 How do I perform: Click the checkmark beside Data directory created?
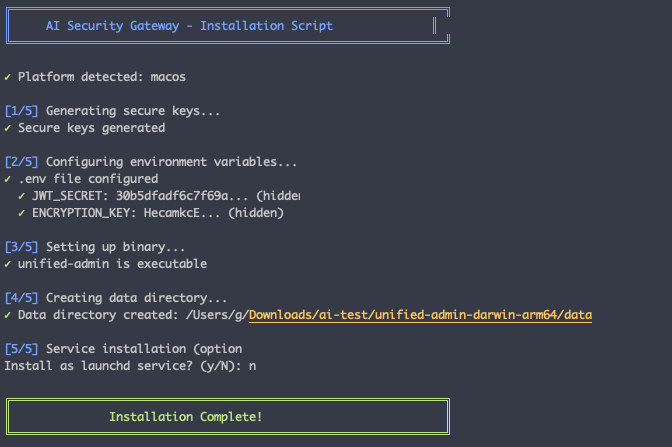pos(8,315)
